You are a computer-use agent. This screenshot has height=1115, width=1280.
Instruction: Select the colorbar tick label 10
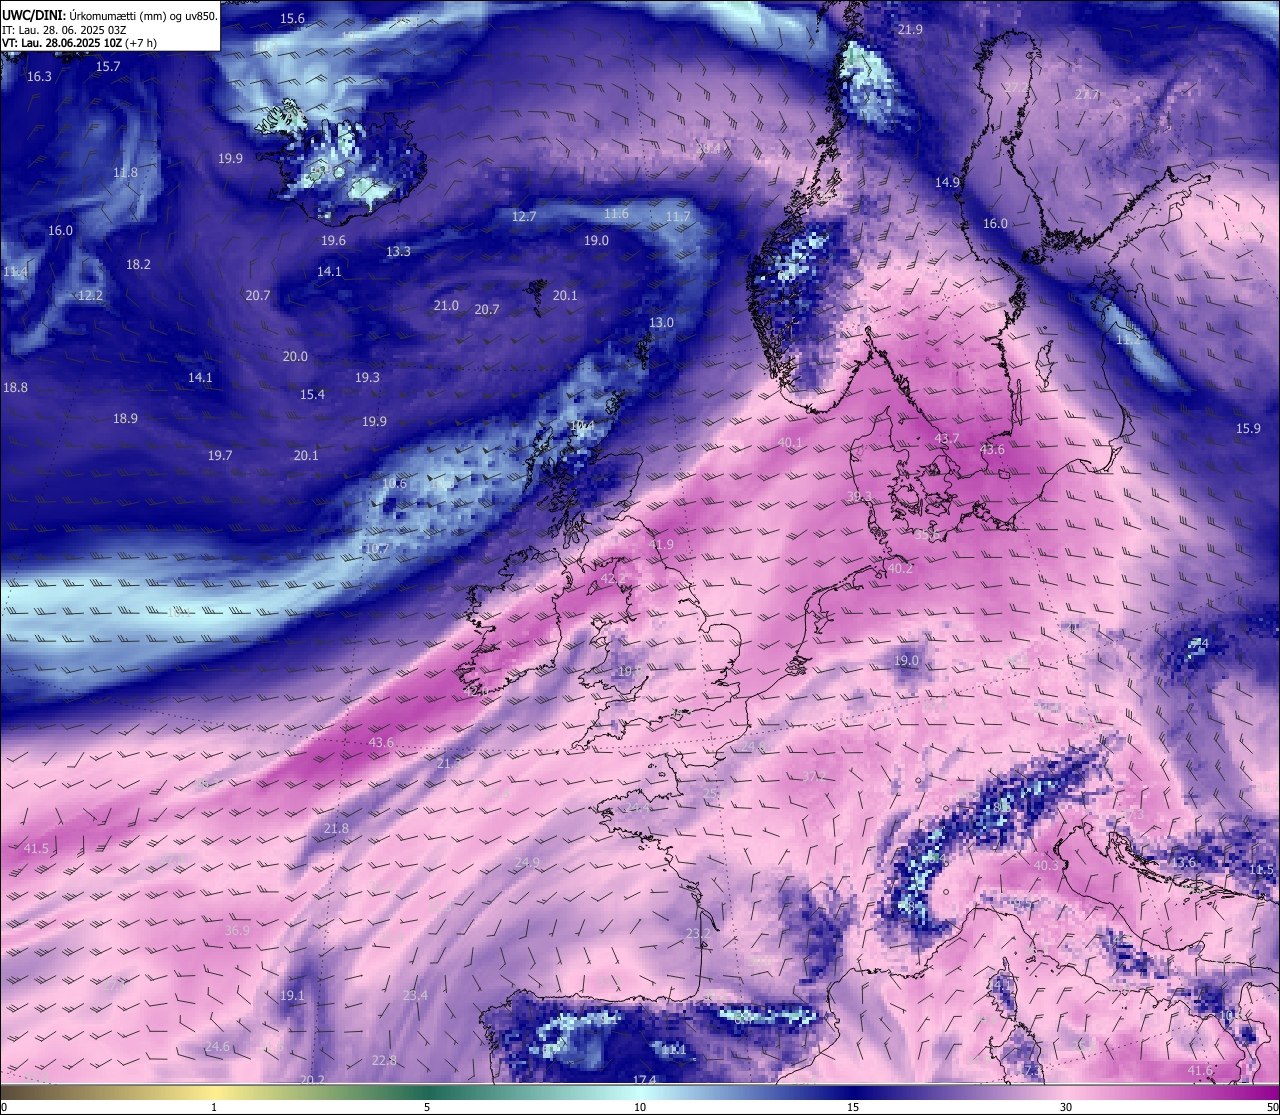(640, 1107)
